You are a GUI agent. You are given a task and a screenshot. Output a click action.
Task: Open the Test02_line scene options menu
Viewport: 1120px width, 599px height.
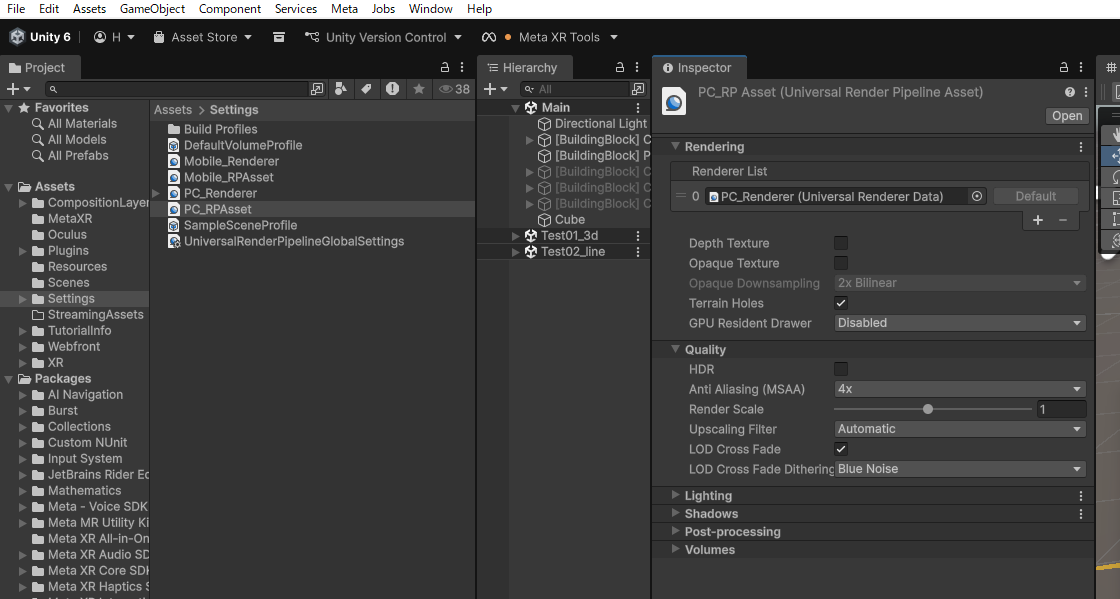[638, 252]
